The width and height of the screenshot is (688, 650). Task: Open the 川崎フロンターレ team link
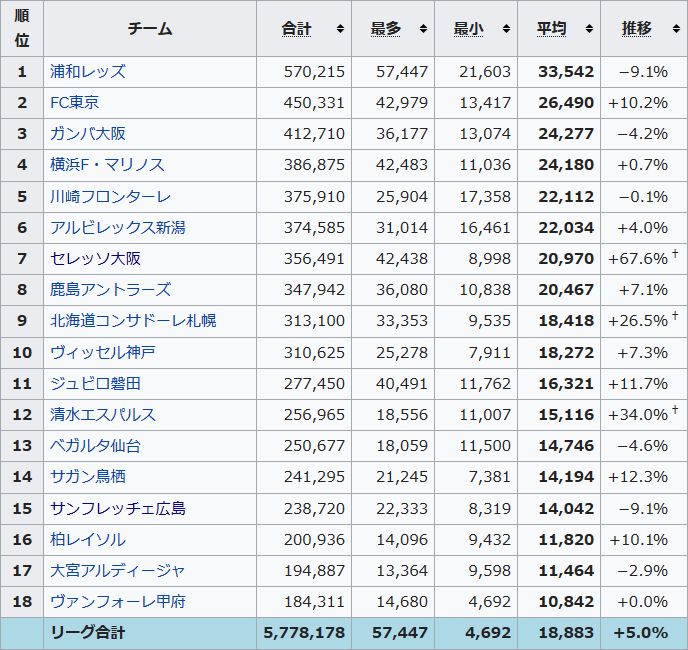pyautogui.click(x=110, y=197)
